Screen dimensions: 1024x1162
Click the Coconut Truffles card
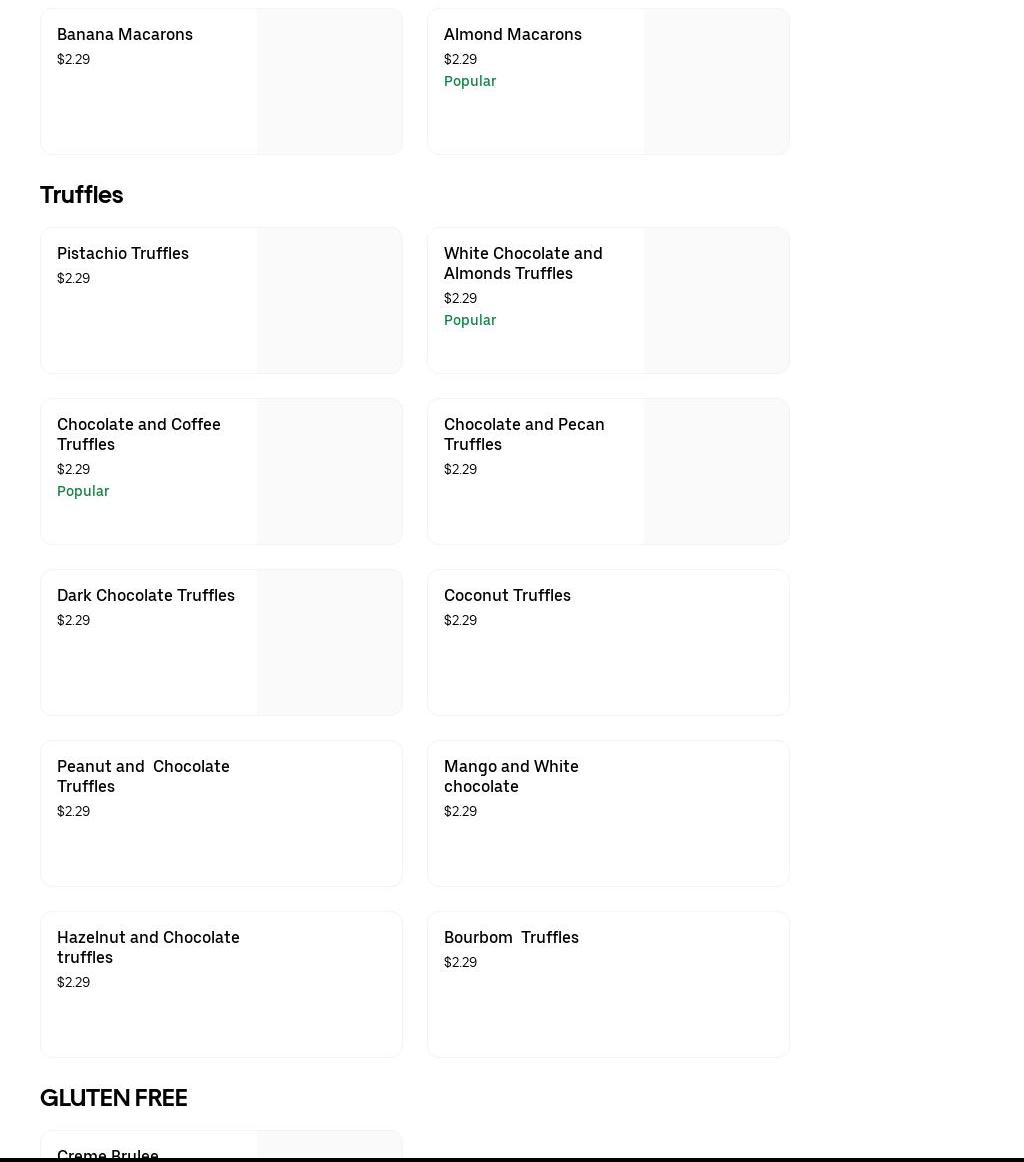[607, 642]
